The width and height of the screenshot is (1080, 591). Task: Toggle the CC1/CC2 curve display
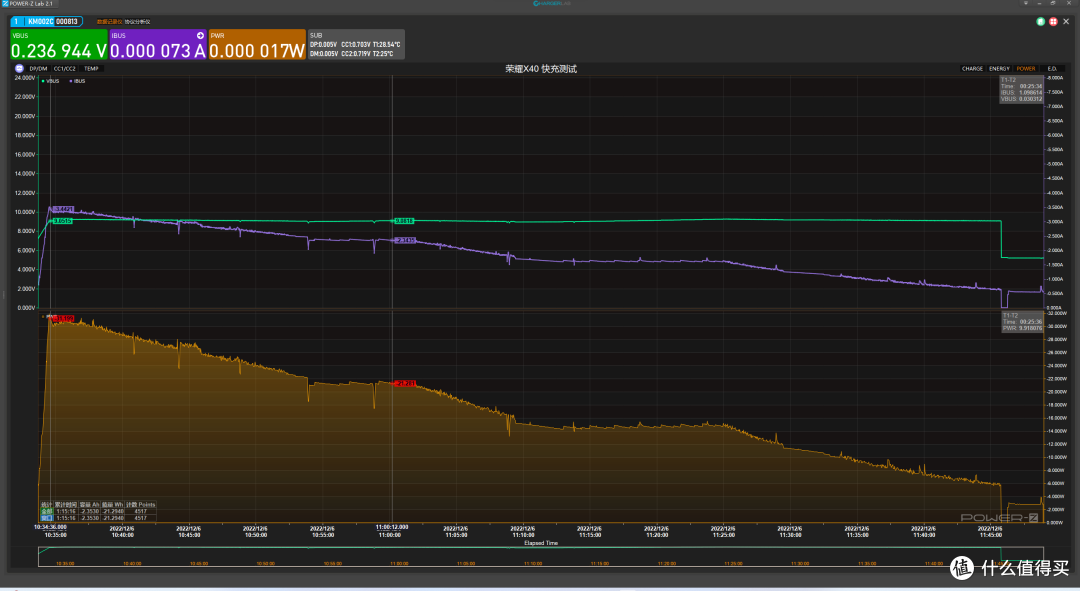(65, 69)
